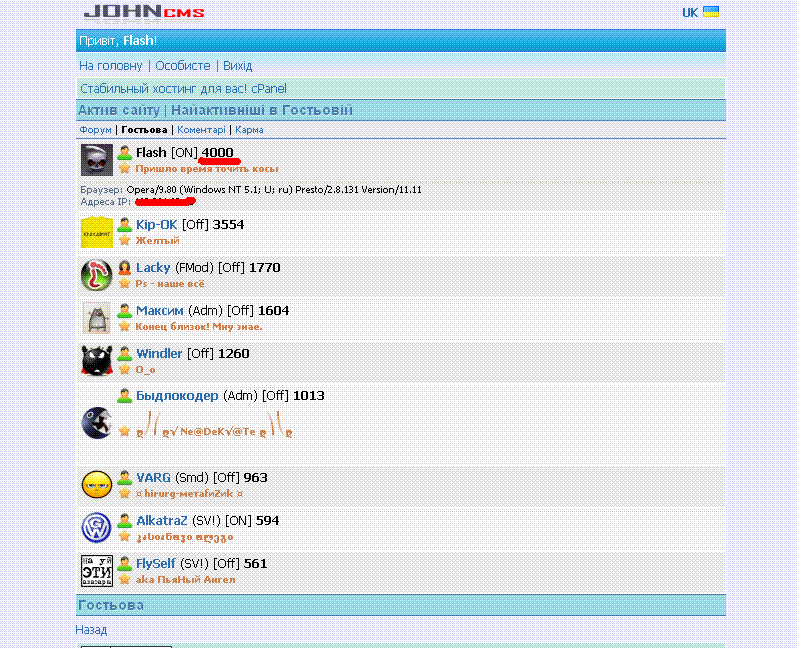Click the Ukrainian flag language icon

(x=711, y=12)
